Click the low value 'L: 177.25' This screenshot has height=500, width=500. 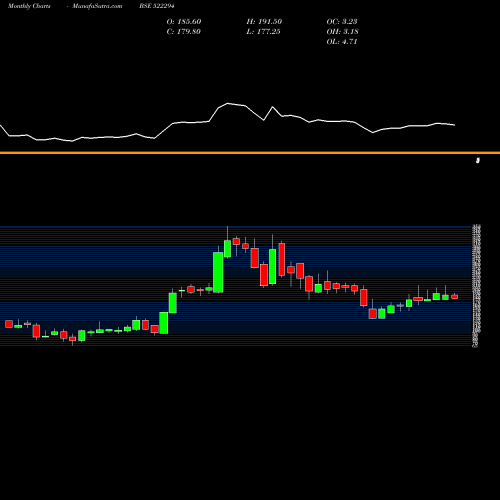click(264, 32)
